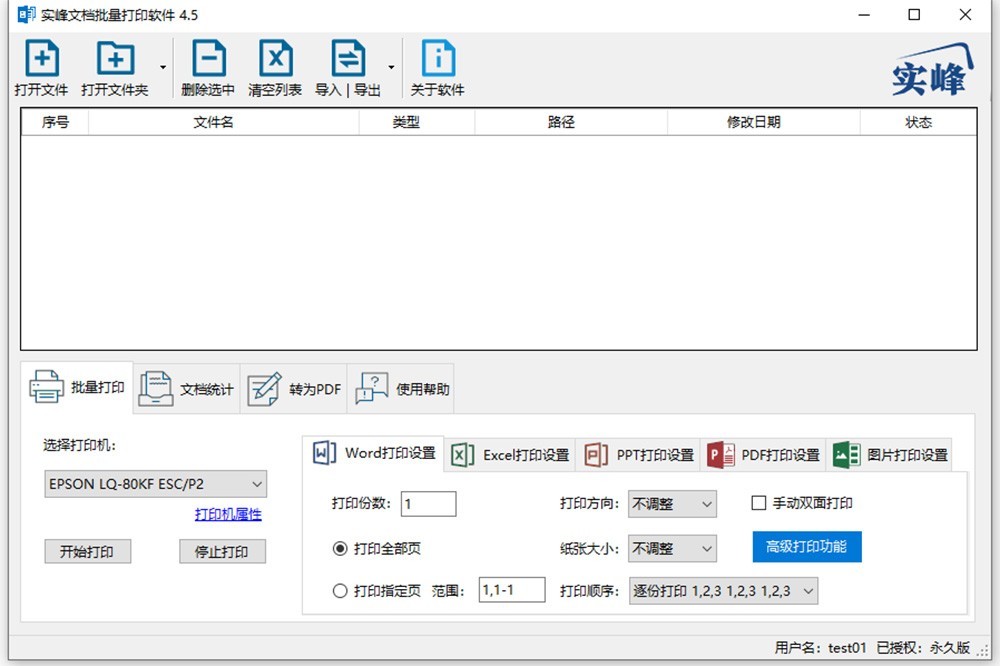Click the 清空列表 (Clear List) icon

[x=275, y=60]
